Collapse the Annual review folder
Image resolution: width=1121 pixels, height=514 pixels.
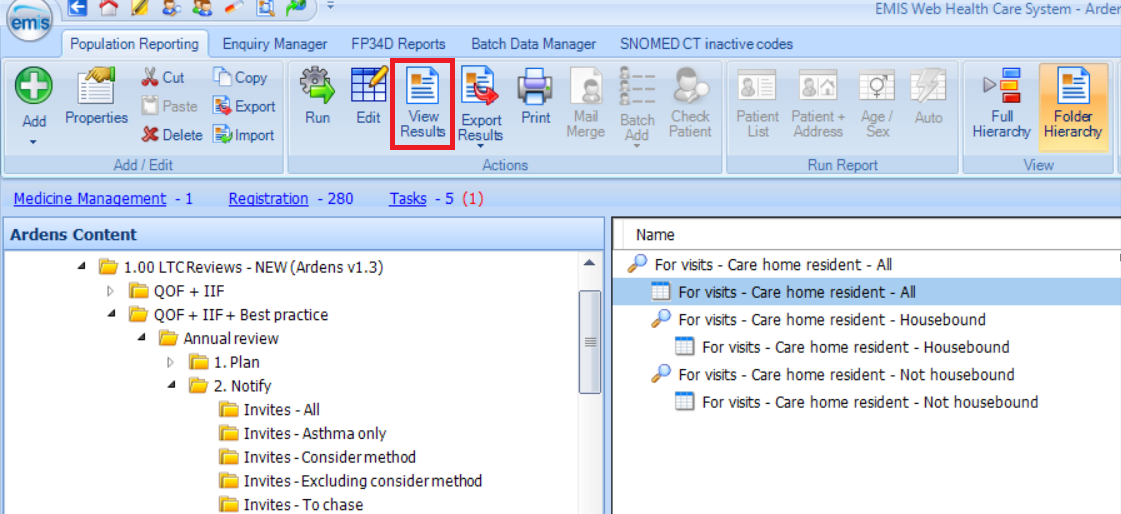point(141,337)
